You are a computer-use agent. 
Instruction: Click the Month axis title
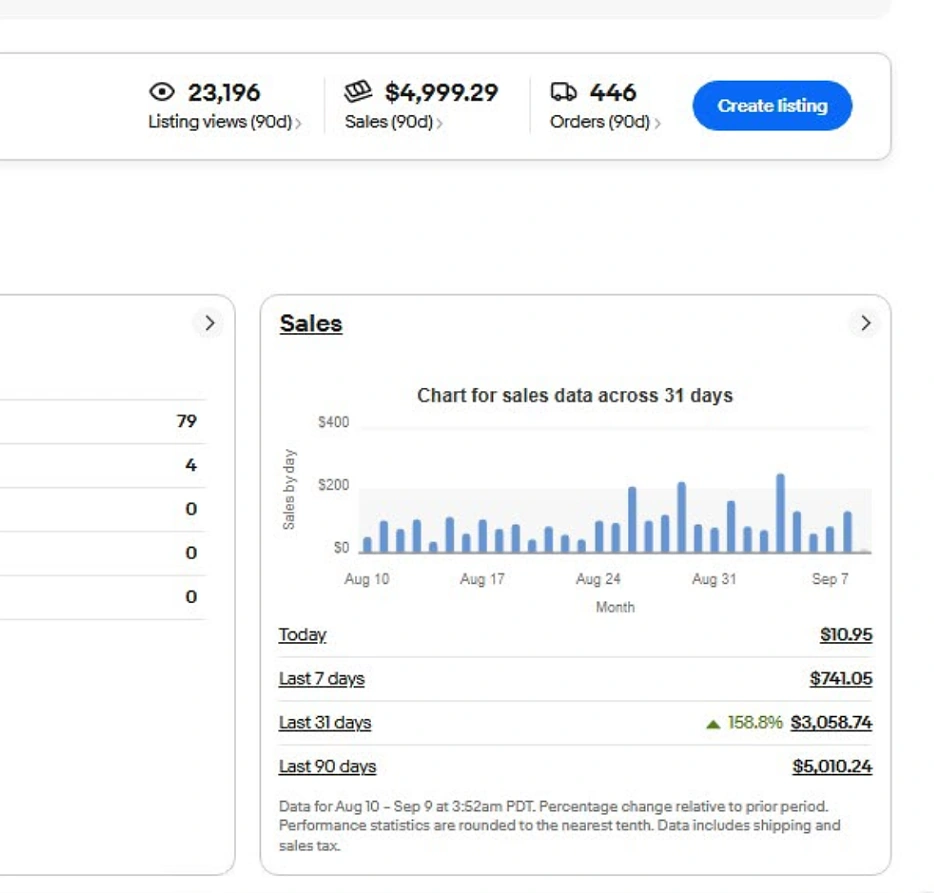[615, 608]
